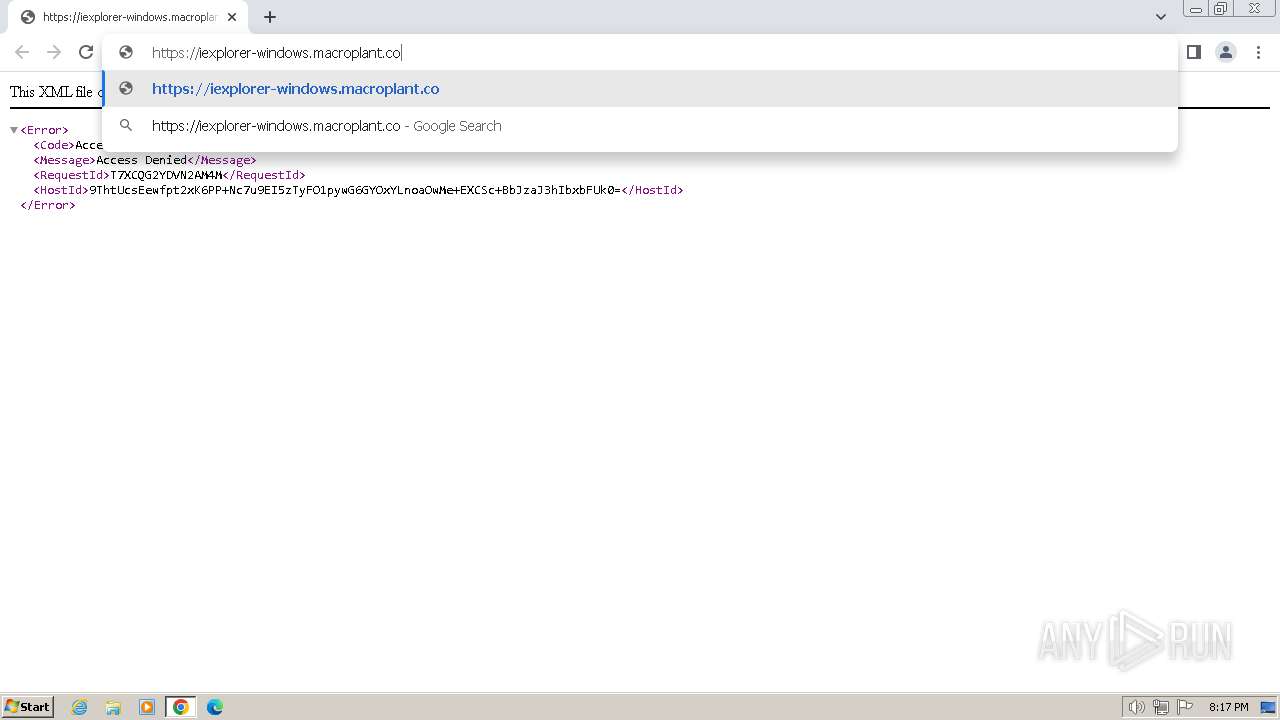Close the iexplorer-windows.macroplant tab
Viewport: 1280px width, 720px height.
point(232,17)
